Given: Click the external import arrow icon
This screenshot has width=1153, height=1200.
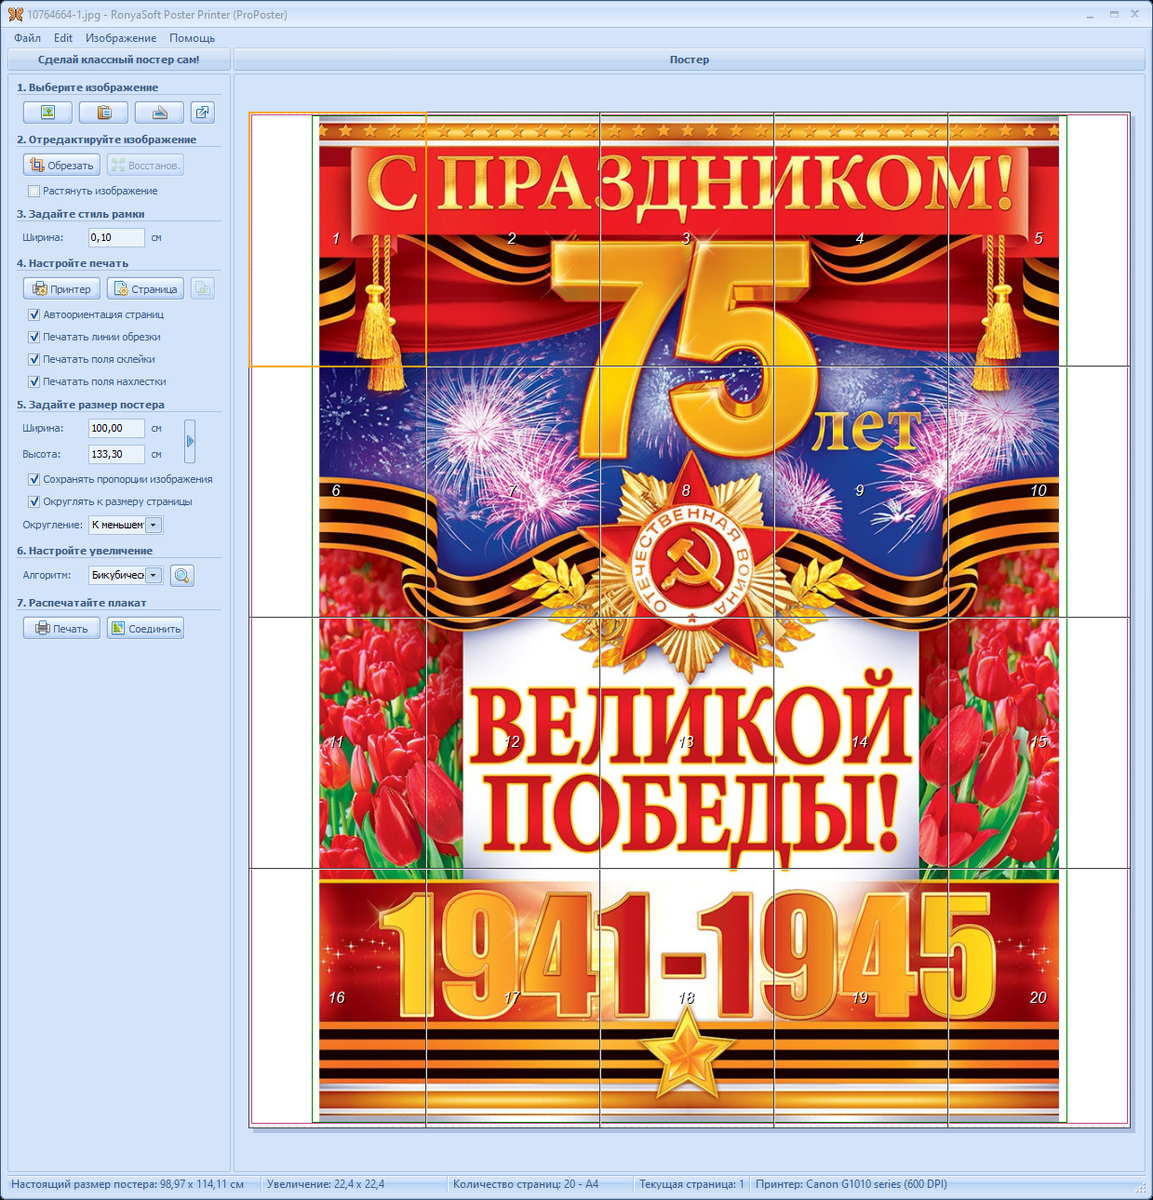Looking at the screenshot, I should [203, 112].
